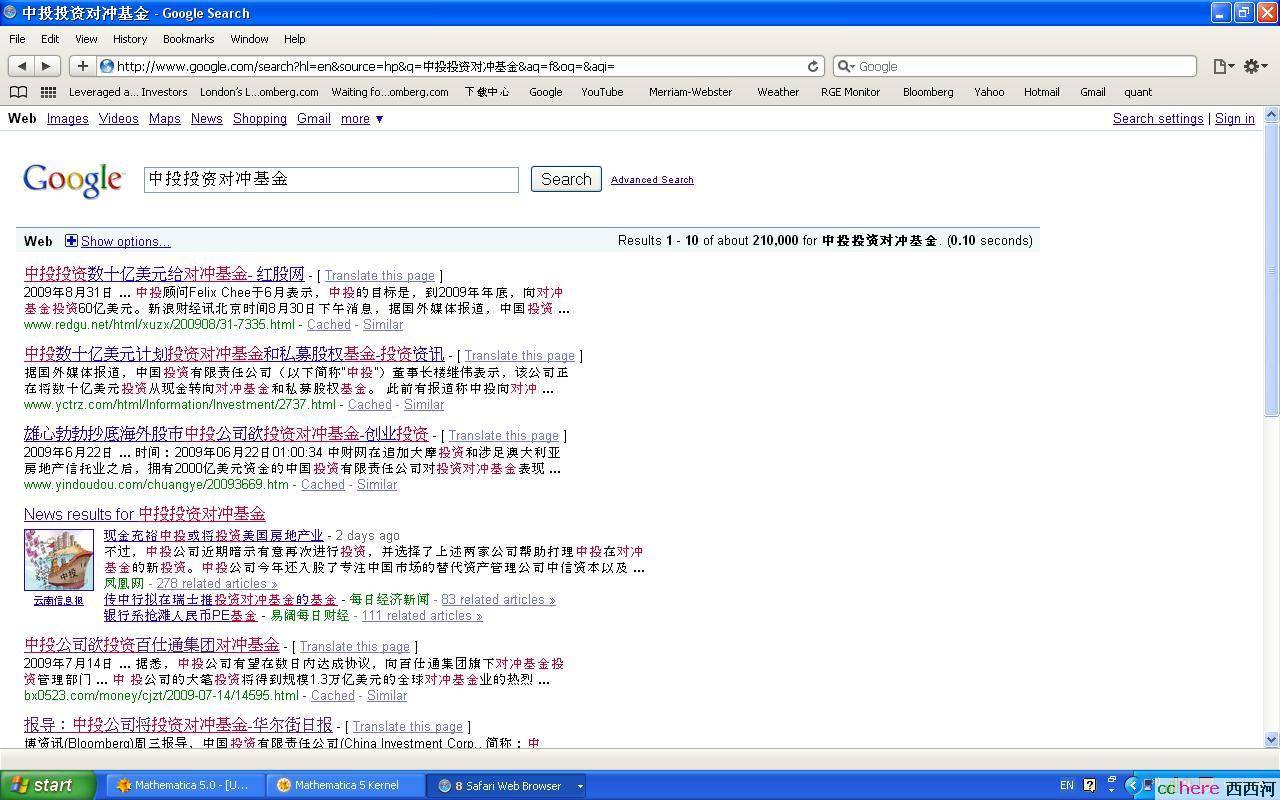Go forward using the forward arrow
1280x800 pixels.
[x=46, y=66]
